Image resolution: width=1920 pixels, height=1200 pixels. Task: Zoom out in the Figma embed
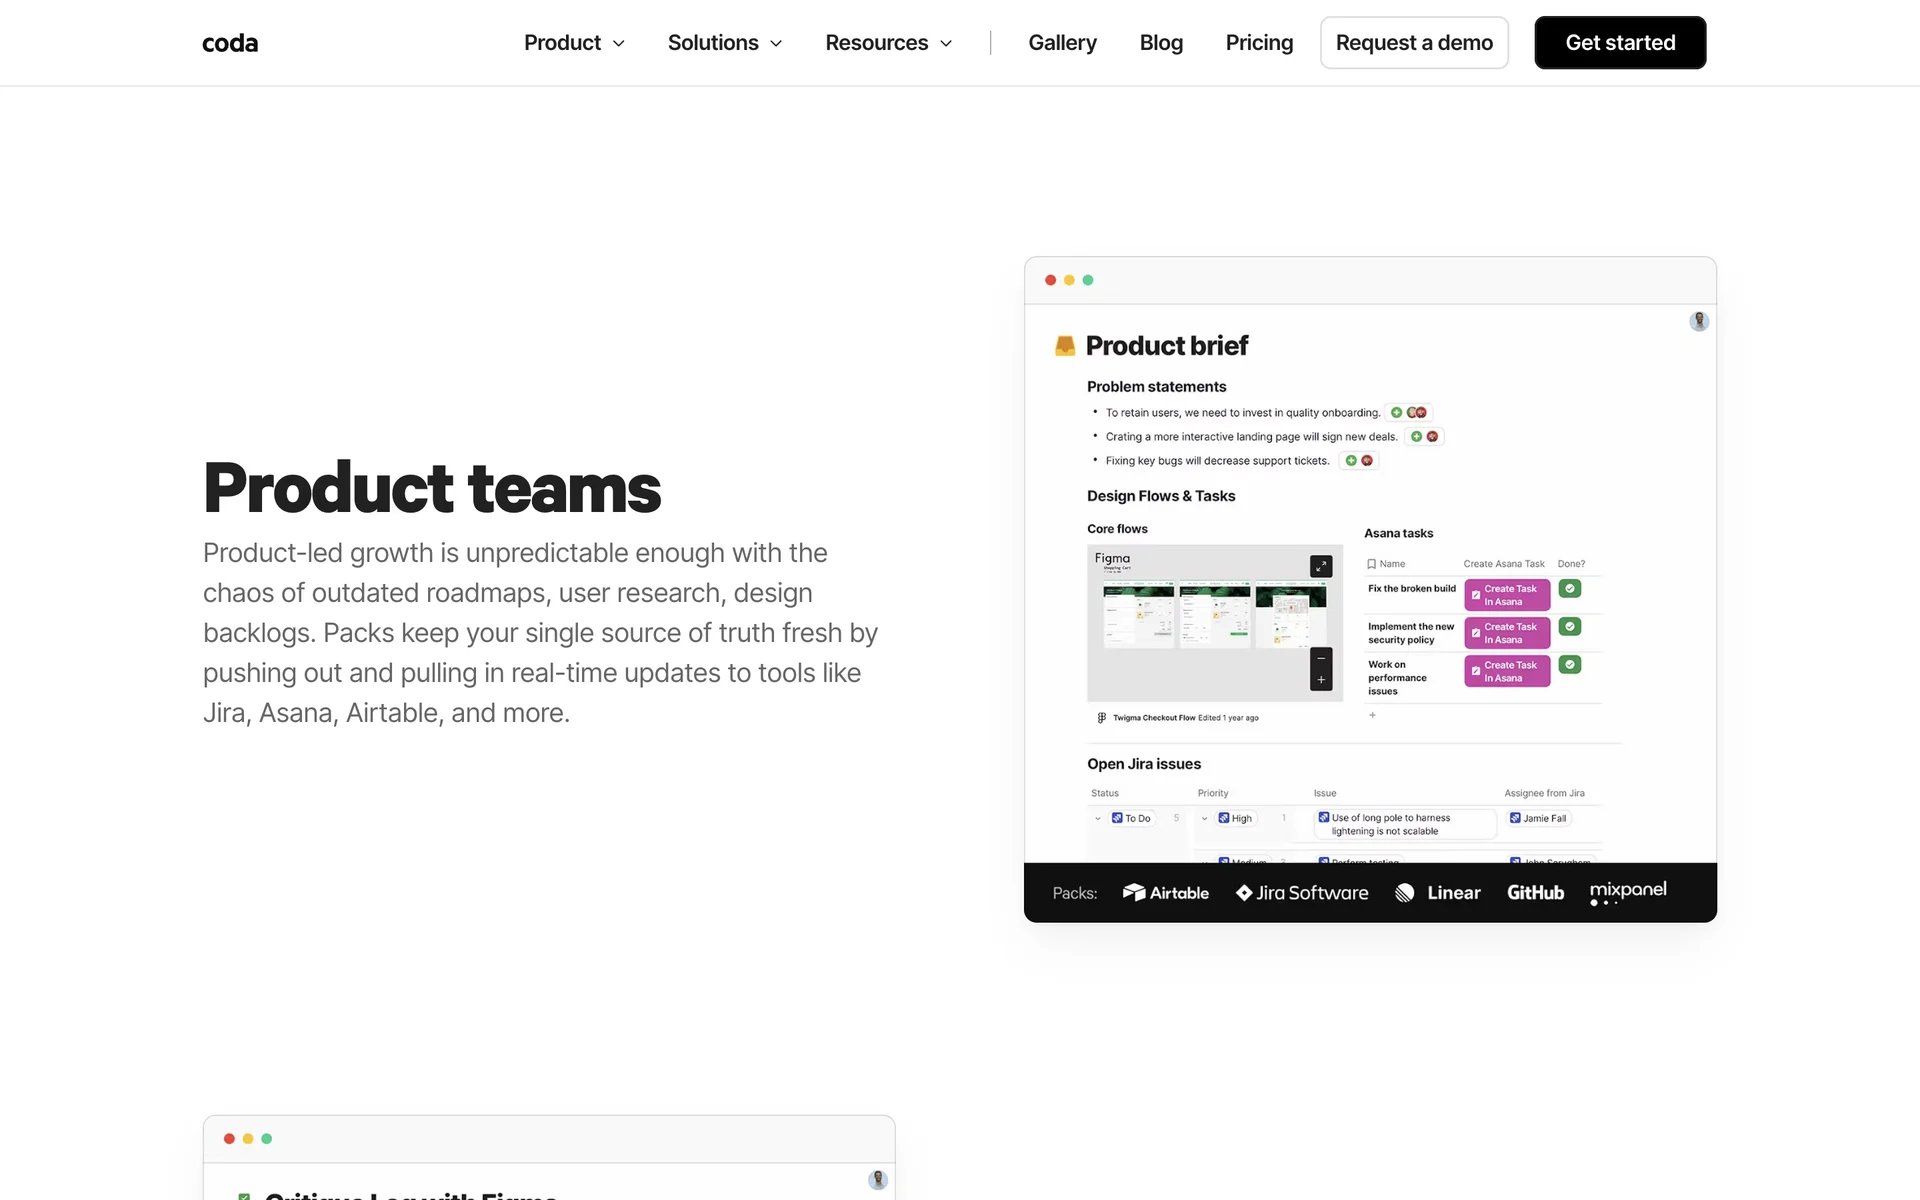[x=1321, y=658]
